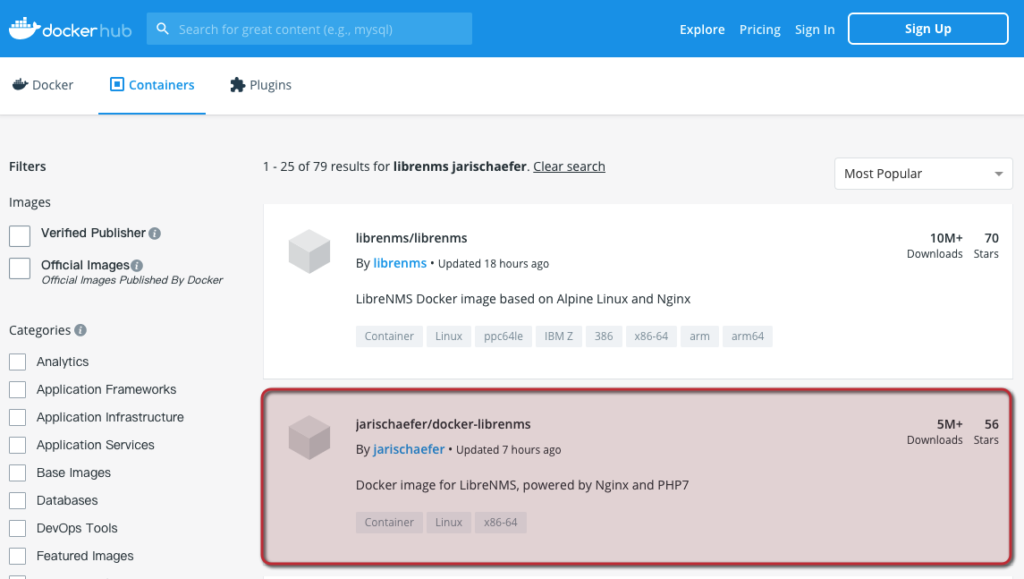Click the Clear search link
Image resolution: width=1024 pixels, height=579 pixels.
pos(569,166)
